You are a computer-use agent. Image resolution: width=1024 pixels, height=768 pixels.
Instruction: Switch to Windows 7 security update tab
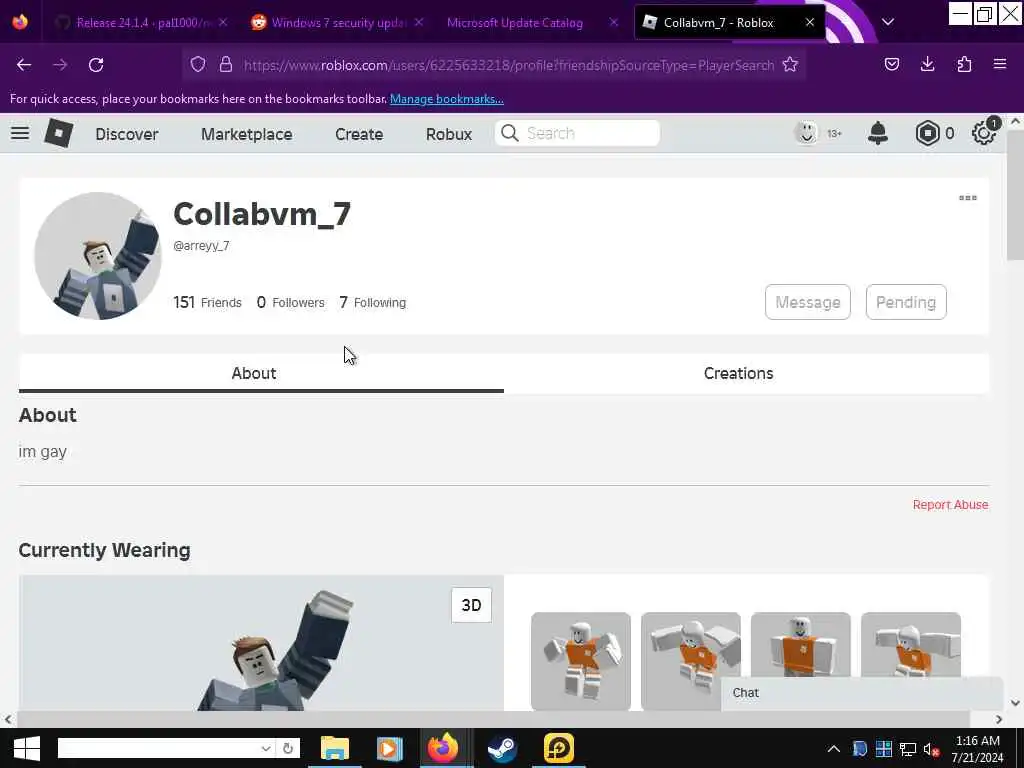(x=330, y=22)
